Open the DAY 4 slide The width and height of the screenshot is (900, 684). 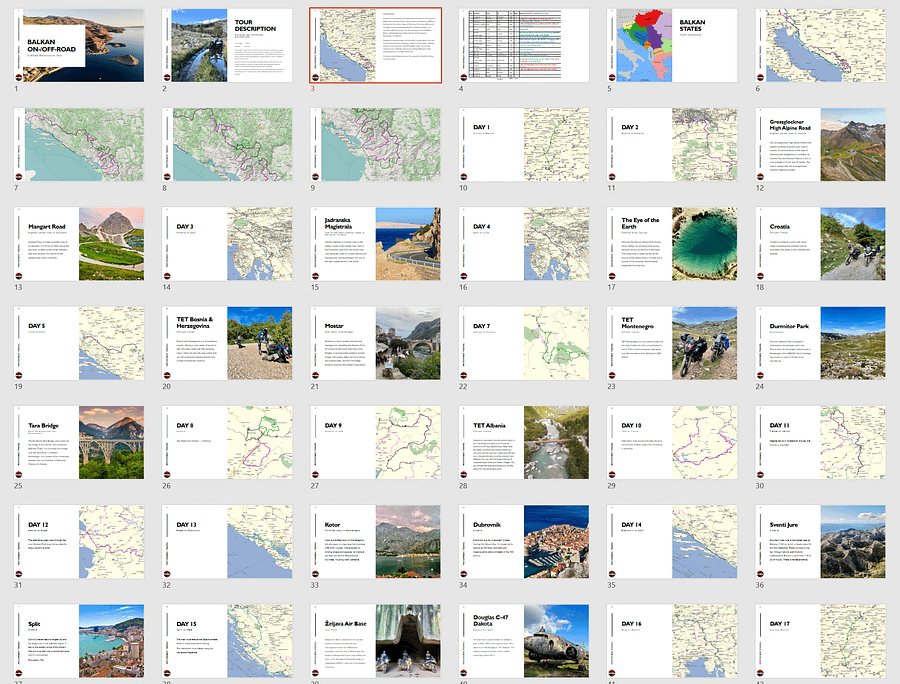(x=524, y=244)
